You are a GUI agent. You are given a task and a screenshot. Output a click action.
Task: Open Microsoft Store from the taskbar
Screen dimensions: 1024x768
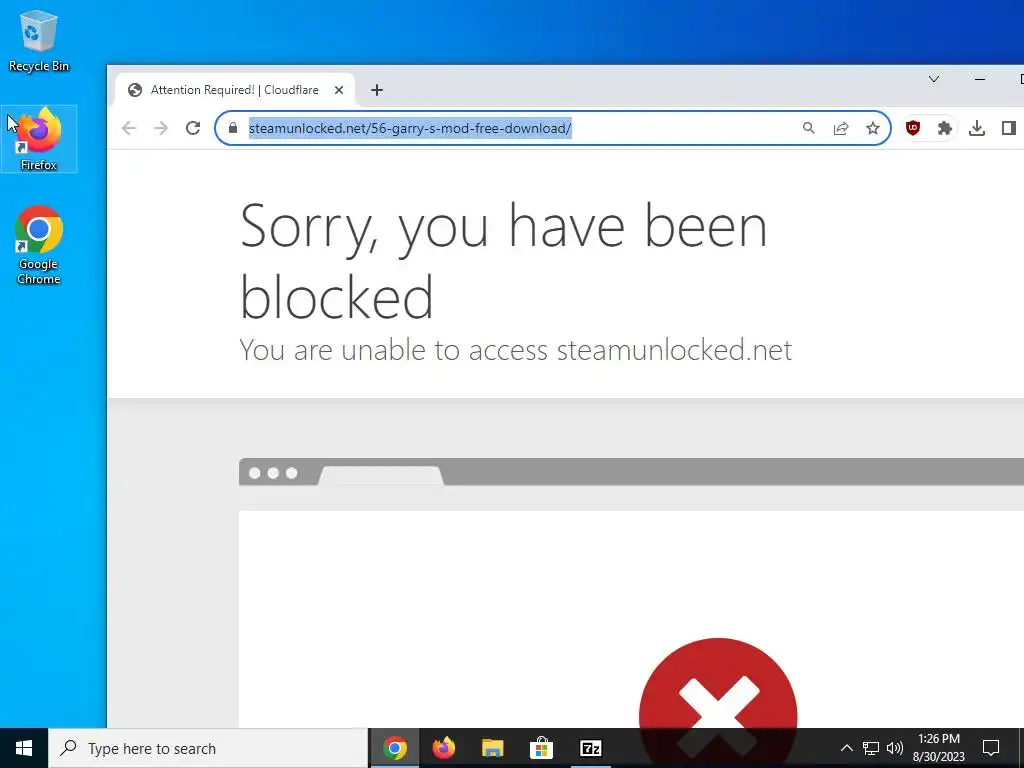[x=541, y=748]
